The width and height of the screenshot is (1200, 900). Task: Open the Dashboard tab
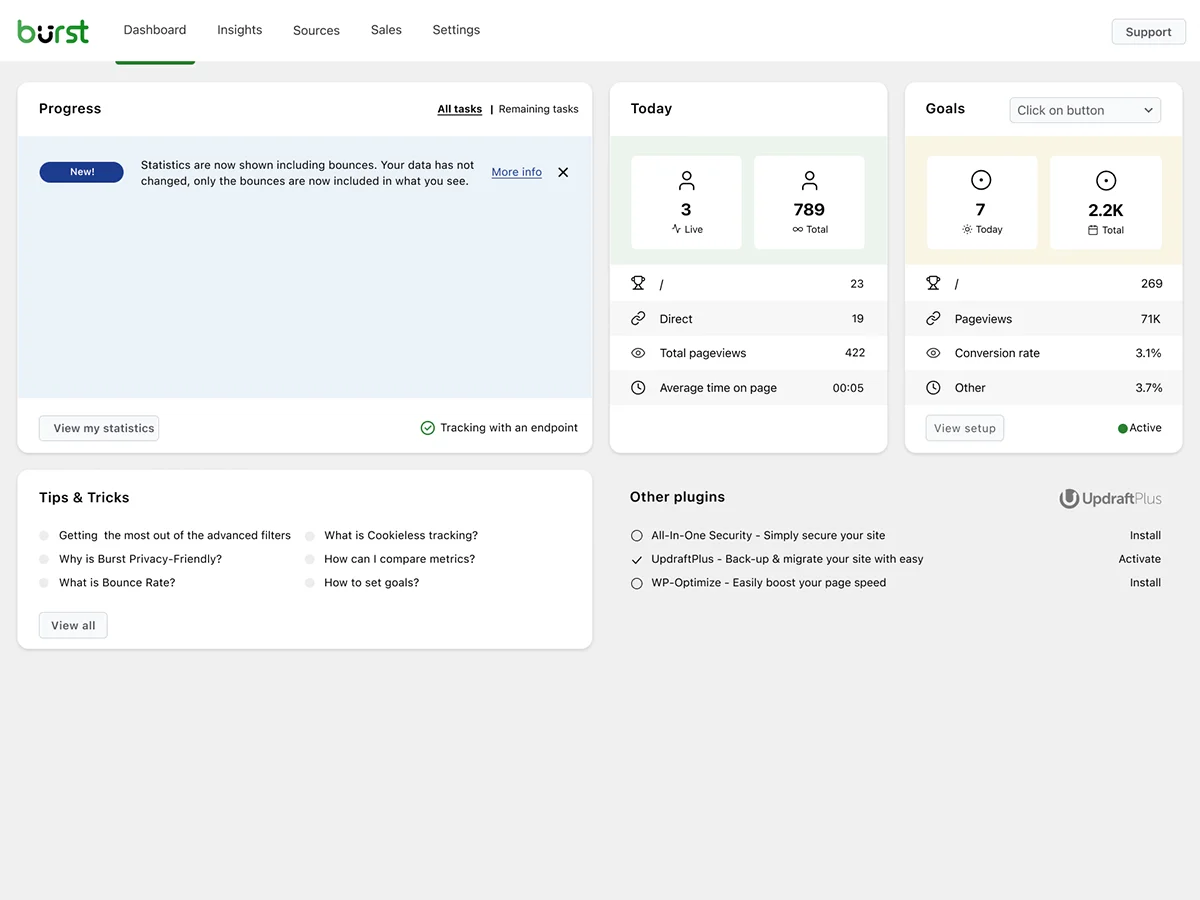(x=155, y=30)
